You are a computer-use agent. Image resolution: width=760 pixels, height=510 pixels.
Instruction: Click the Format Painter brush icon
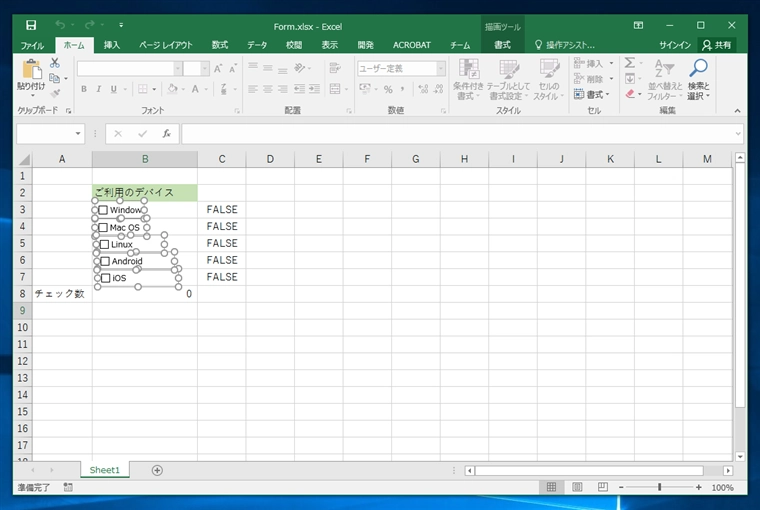point(55,93)
